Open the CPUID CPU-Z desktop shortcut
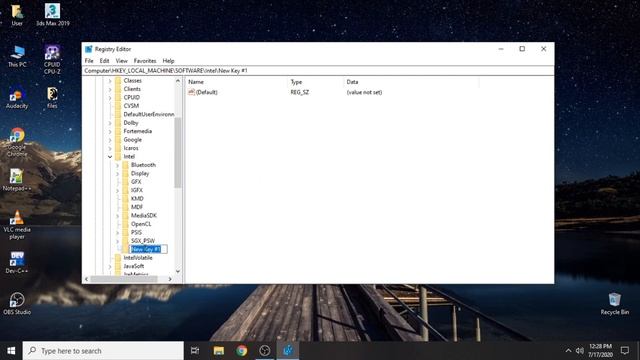Screen dimensions: 640x360 pyautogui.click(x=52, y=60)
